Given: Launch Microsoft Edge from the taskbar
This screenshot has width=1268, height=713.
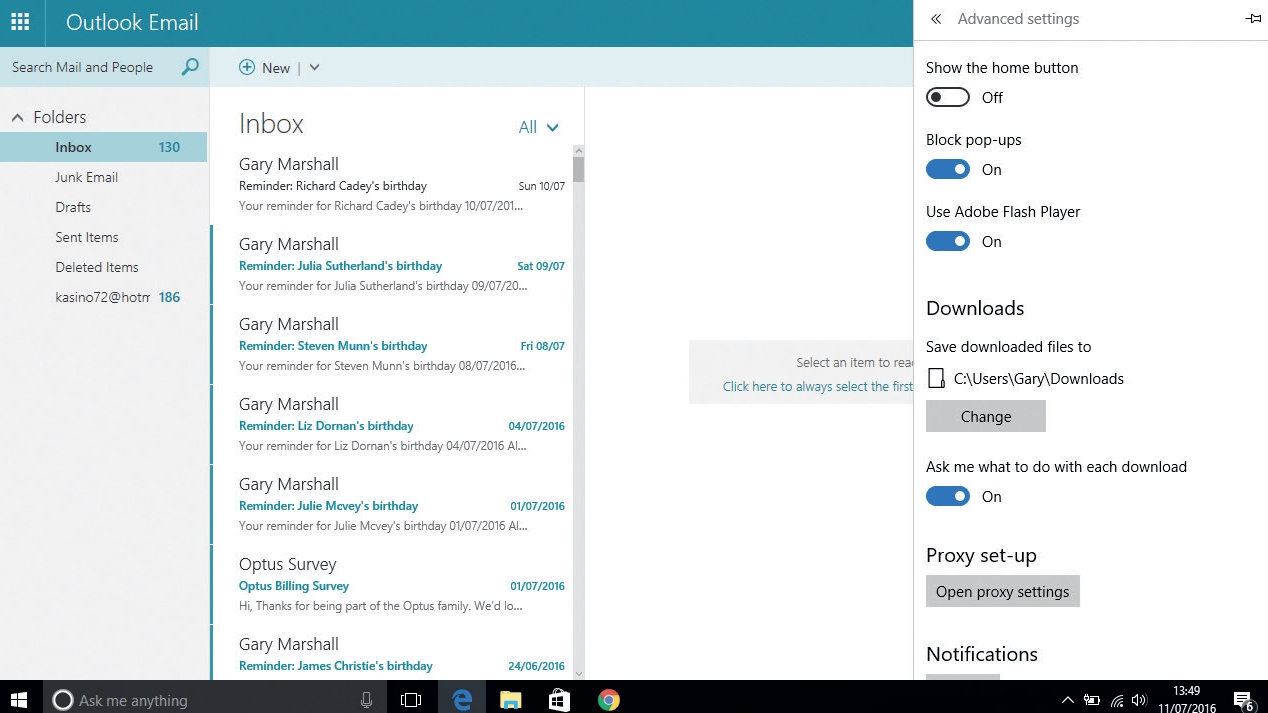Looking at the screenshot, I should (x=461, y=700).
